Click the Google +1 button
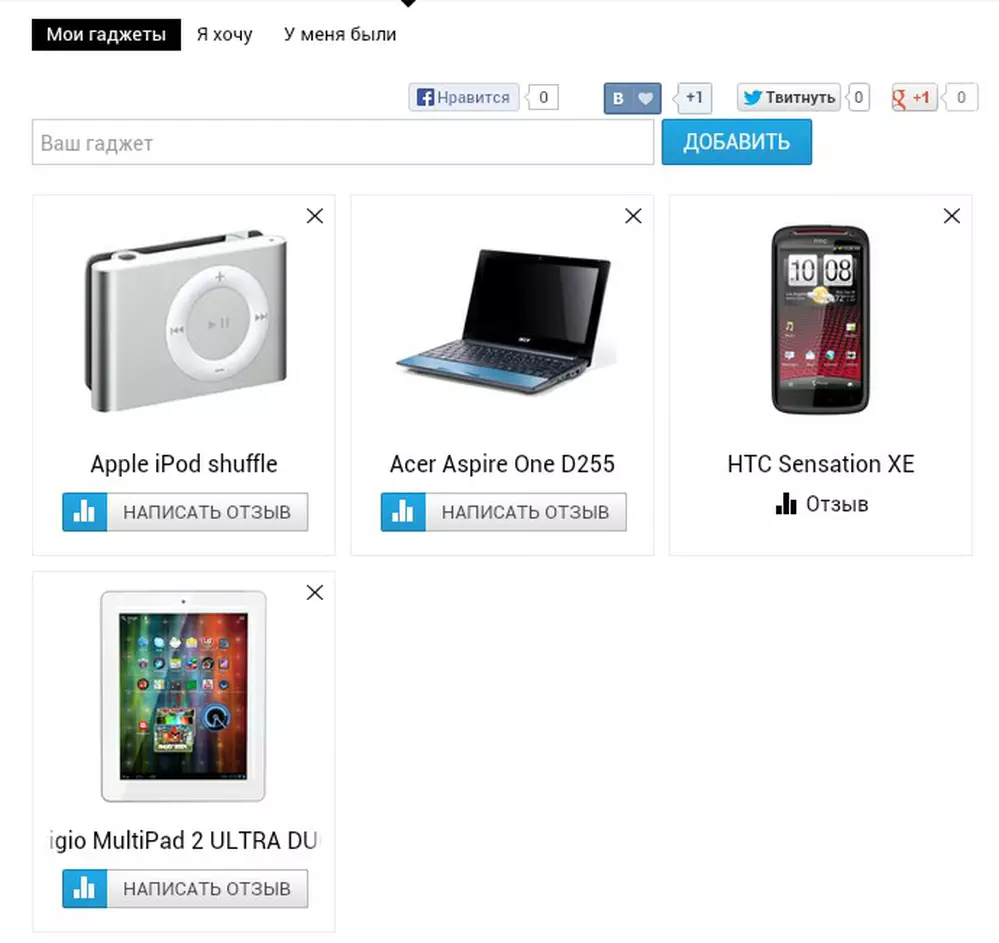 [915, 97]
